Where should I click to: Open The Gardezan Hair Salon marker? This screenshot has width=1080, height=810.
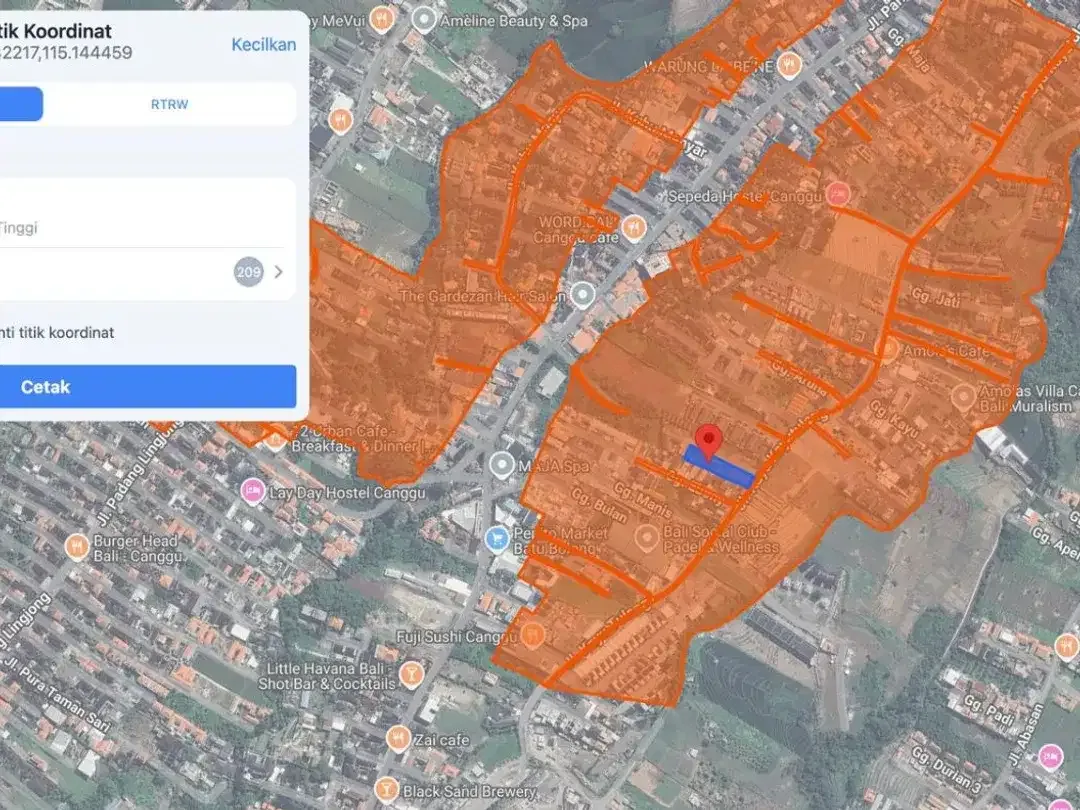(583, 295)
